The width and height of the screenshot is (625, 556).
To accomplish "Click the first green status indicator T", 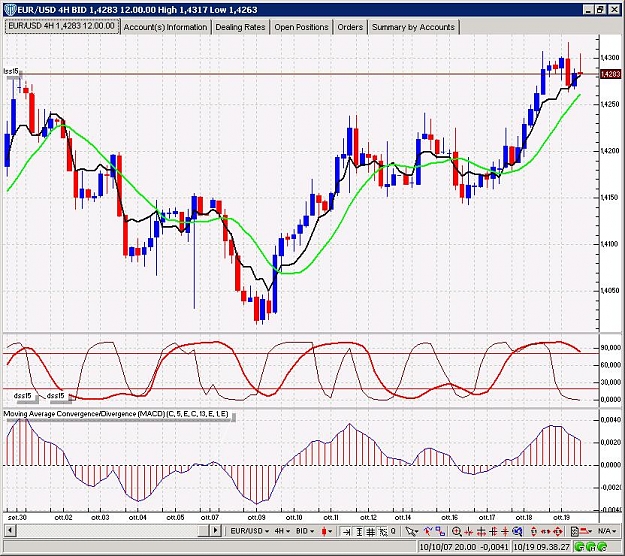I will click(x=580, y=547).
